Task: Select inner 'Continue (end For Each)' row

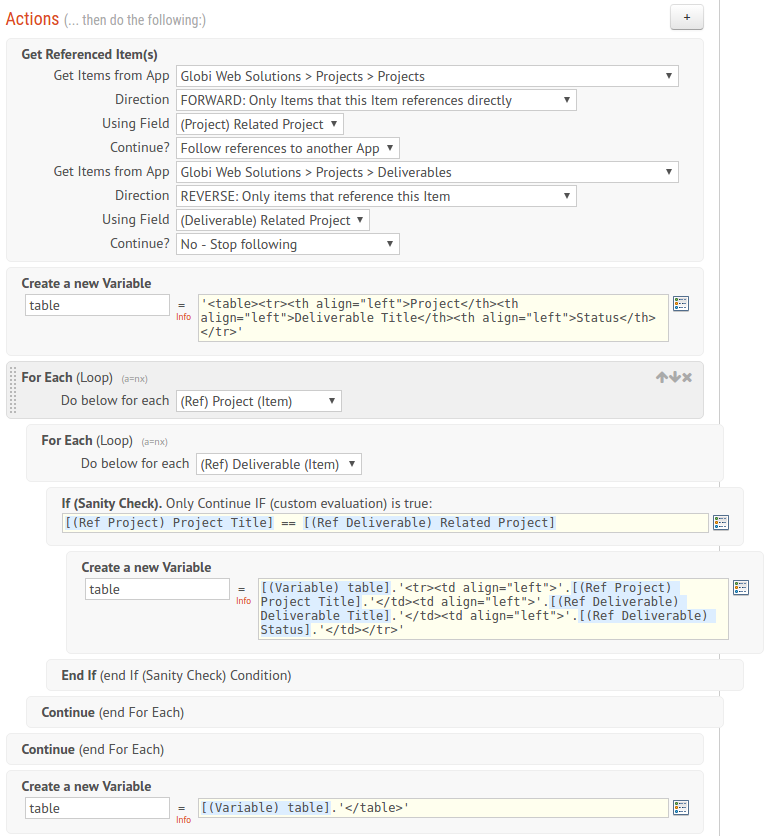Action: click(x=375, y=712)
